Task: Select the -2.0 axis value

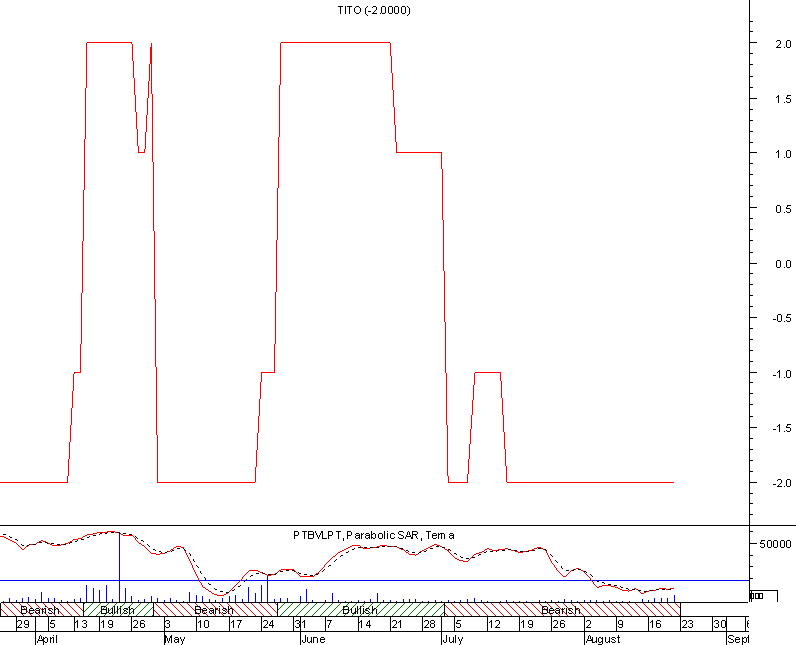Action: pyautogui.click(x=782, y=483)
